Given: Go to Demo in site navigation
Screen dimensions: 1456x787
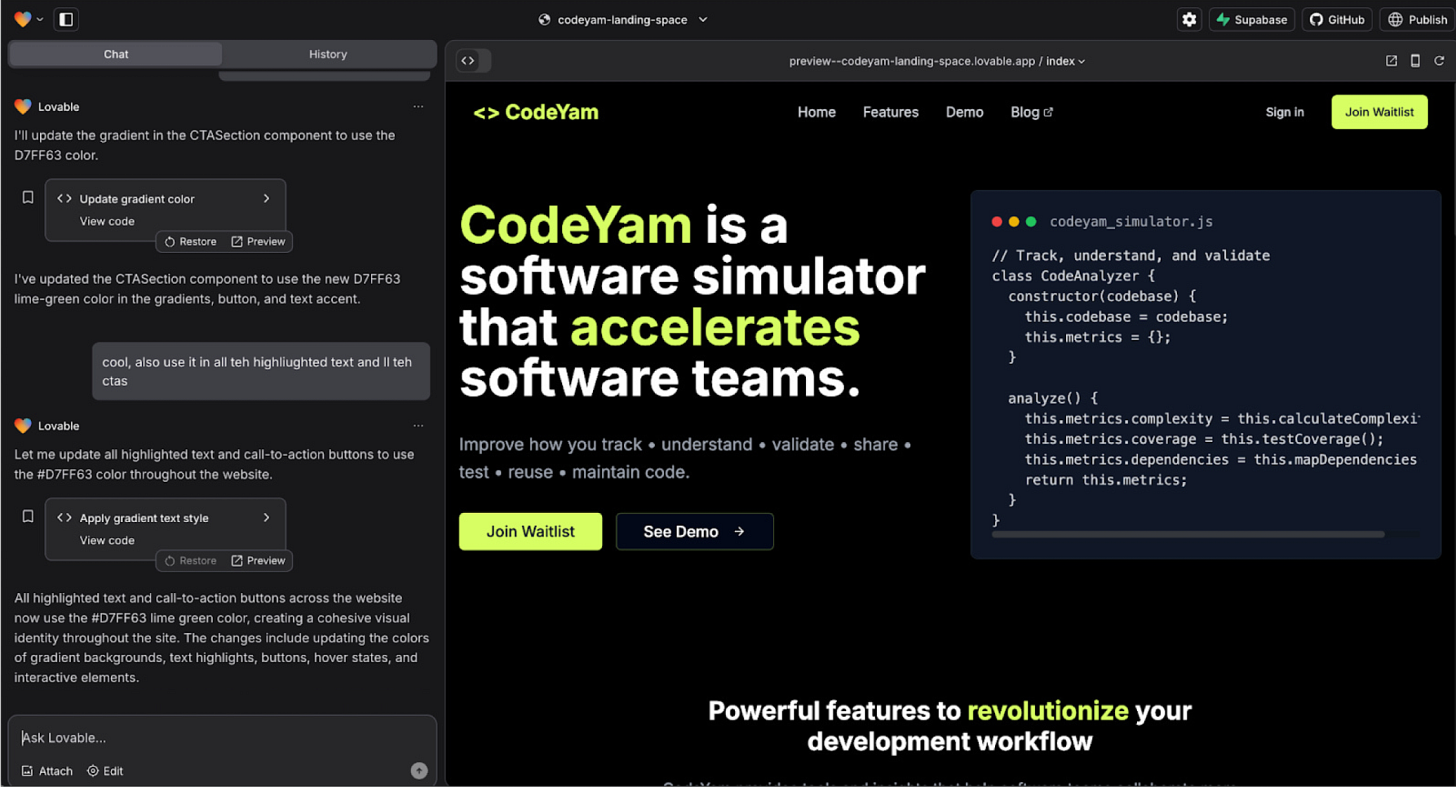Looking at the screenshot, I should 964,112.
